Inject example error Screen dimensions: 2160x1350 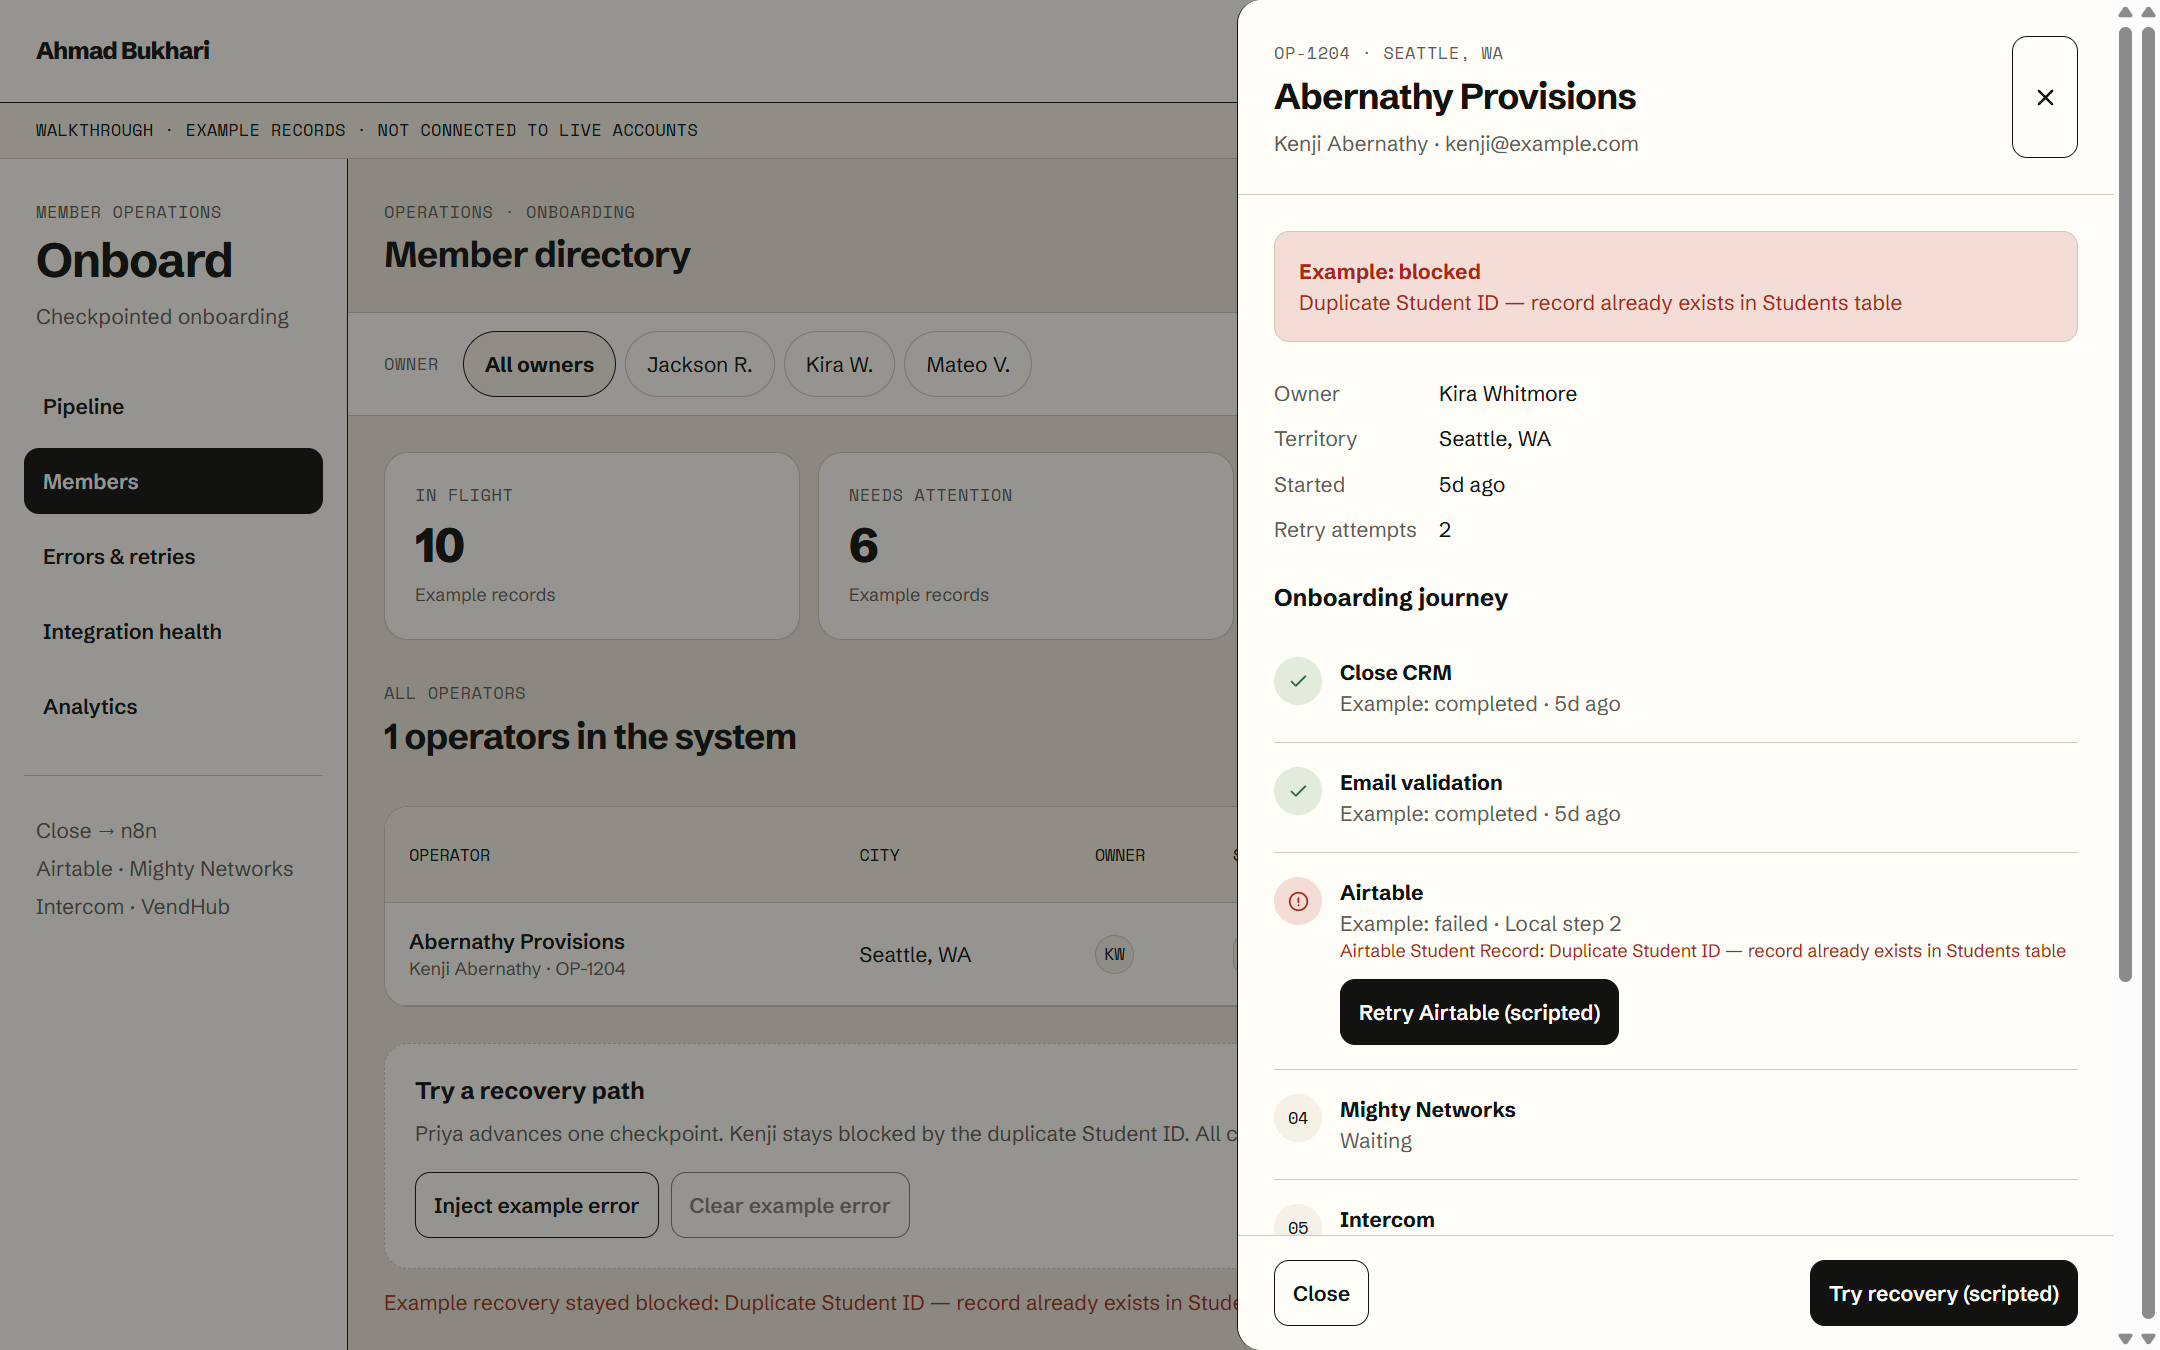coord(536,1205)
